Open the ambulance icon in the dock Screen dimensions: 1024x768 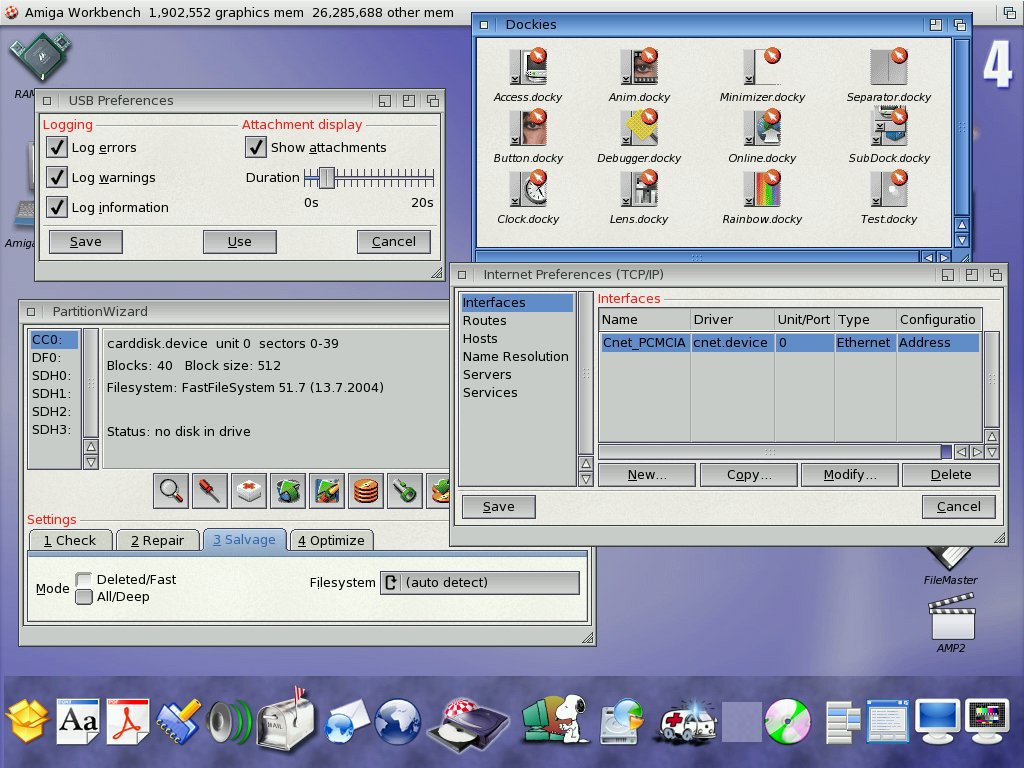[x=687, y=723]
